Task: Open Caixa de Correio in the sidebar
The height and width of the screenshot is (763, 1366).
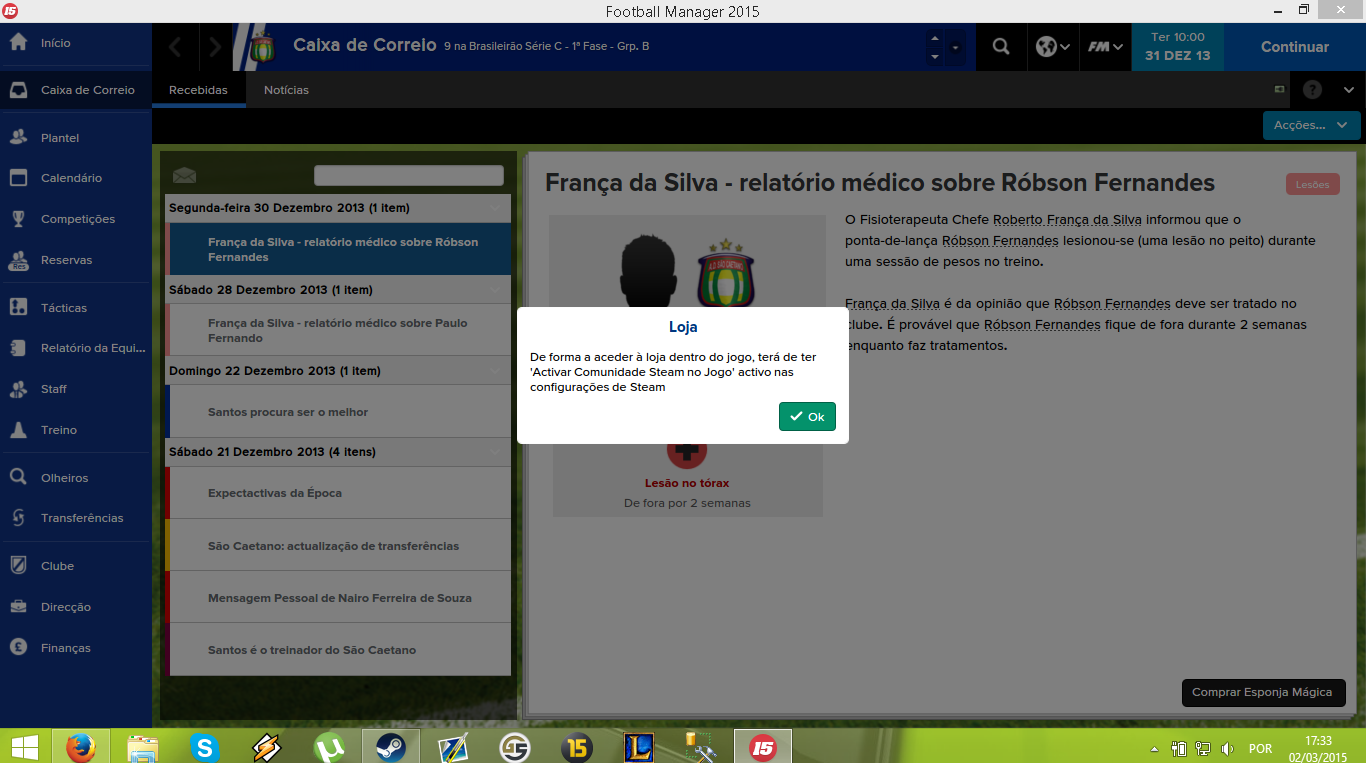Action: (76, 90)
